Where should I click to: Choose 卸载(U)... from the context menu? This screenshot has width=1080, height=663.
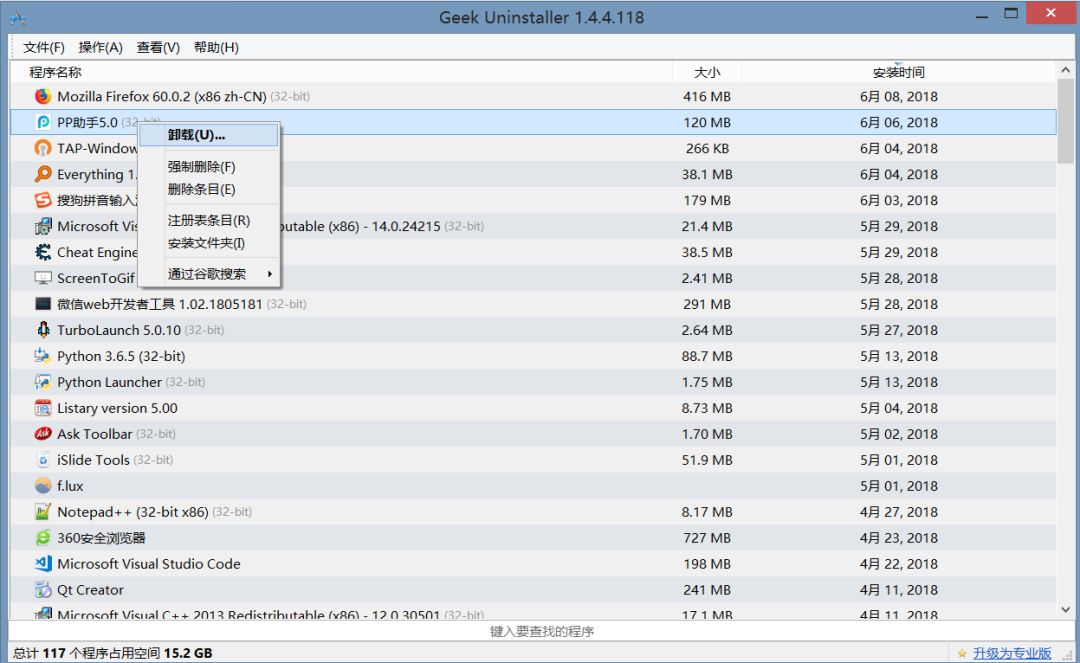[x=196, y=135]
